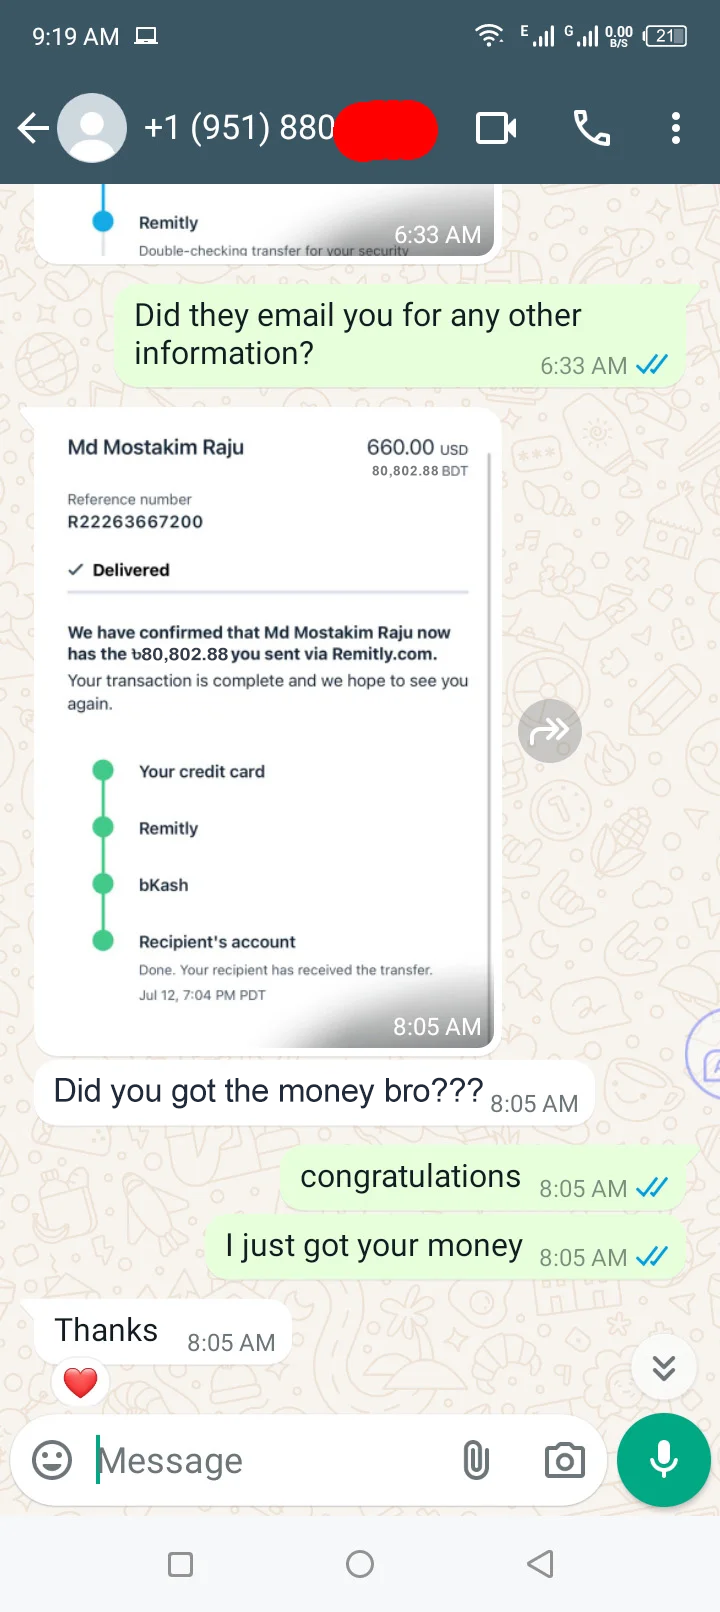This screenshot has width=720, height=1612.
Task: Open the emoji picker
Action: (52, 1460)
